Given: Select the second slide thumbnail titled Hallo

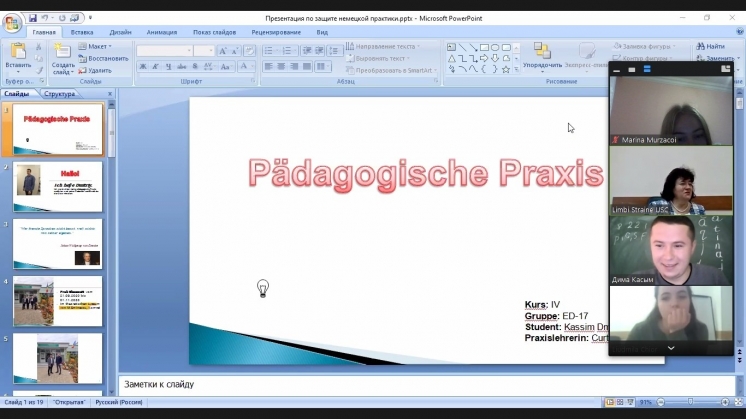Looking at the screenshot, I should tap(57, 187).
